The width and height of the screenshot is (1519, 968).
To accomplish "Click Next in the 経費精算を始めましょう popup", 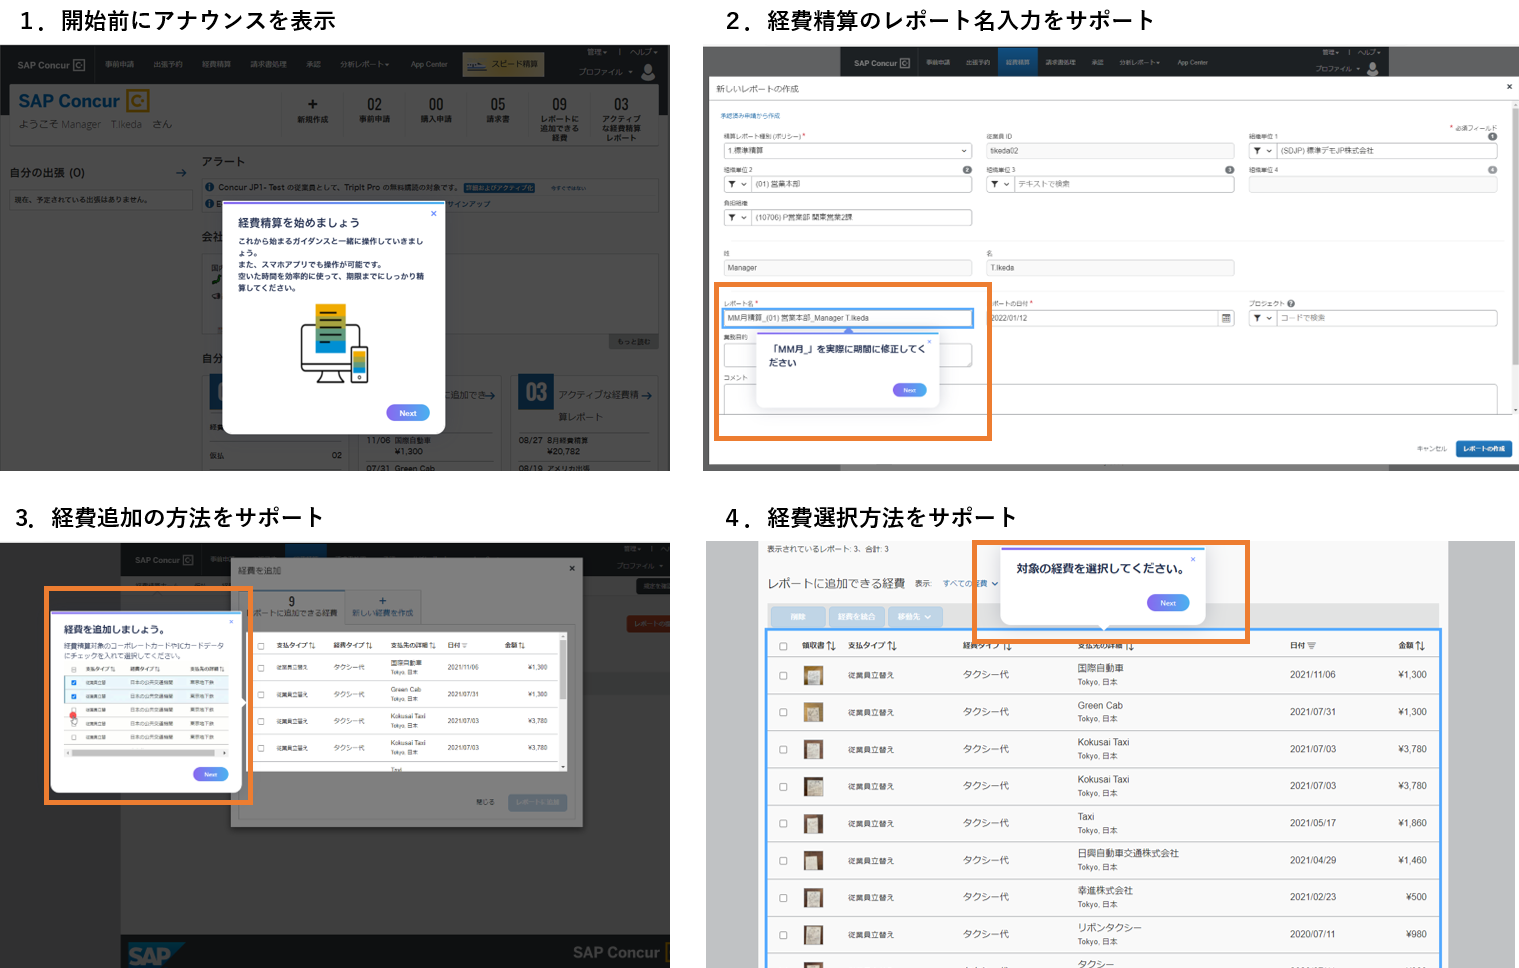I will pos(408,413).
